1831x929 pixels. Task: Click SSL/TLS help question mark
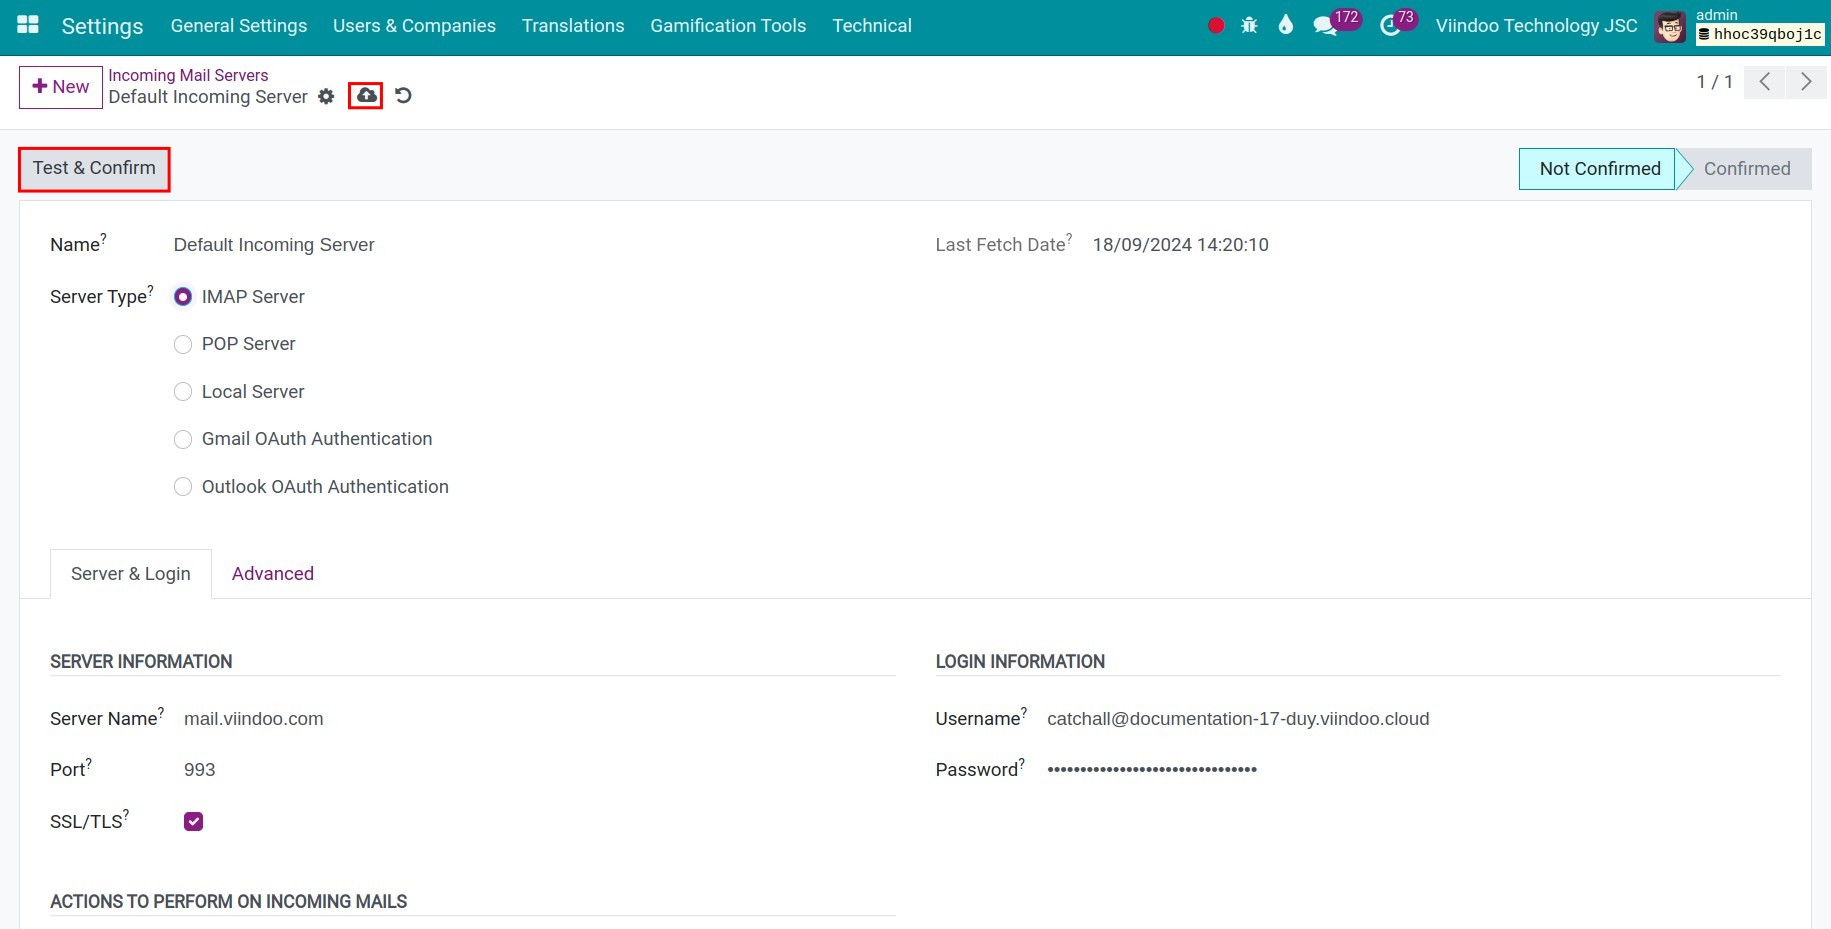pyautogui.click(x=126, y=814)
